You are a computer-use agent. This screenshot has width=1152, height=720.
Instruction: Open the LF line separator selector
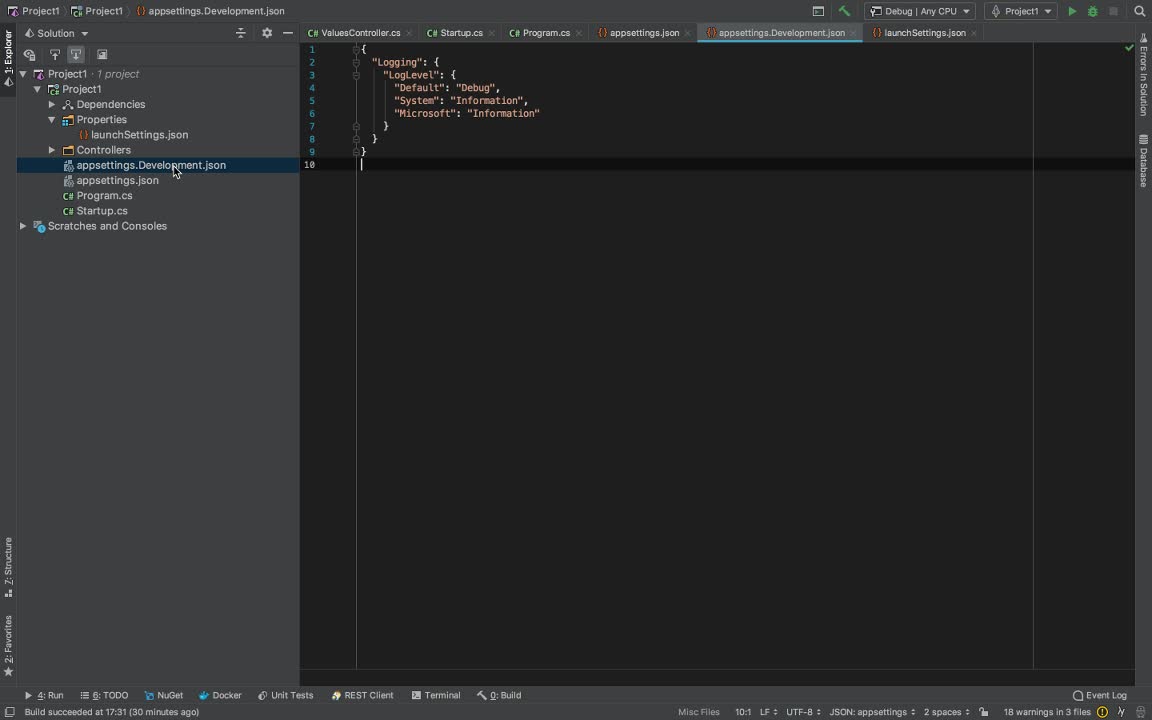(x=768, y=712)
